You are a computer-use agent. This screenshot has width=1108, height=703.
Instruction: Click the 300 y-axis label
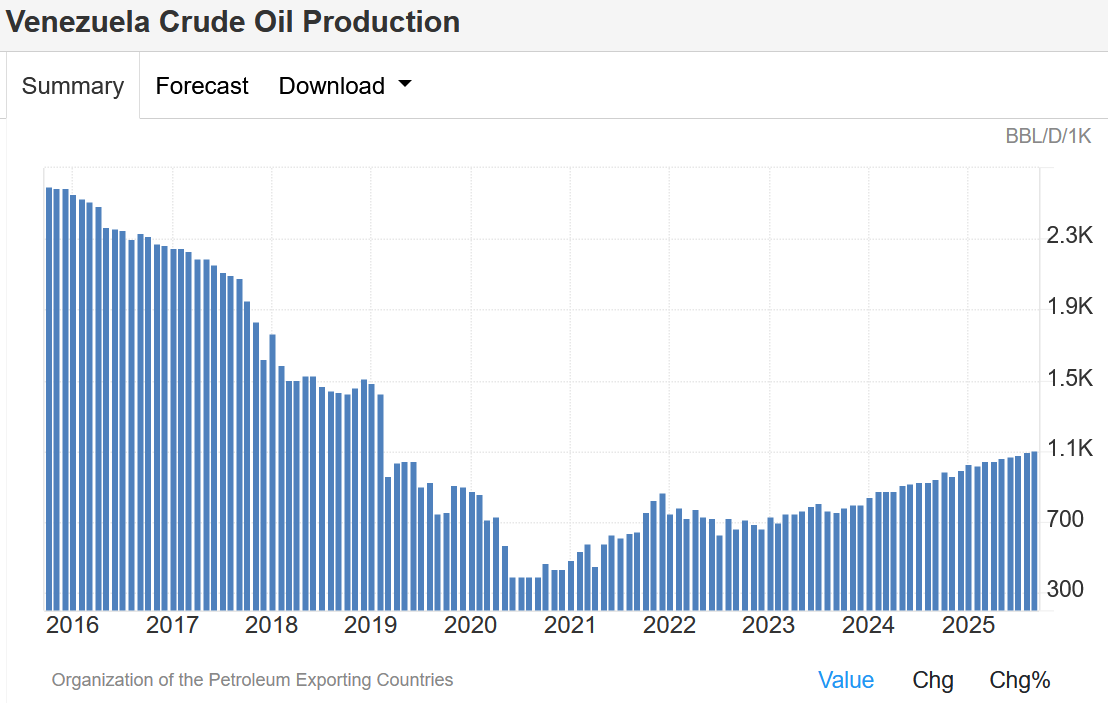coord(1065,589)
